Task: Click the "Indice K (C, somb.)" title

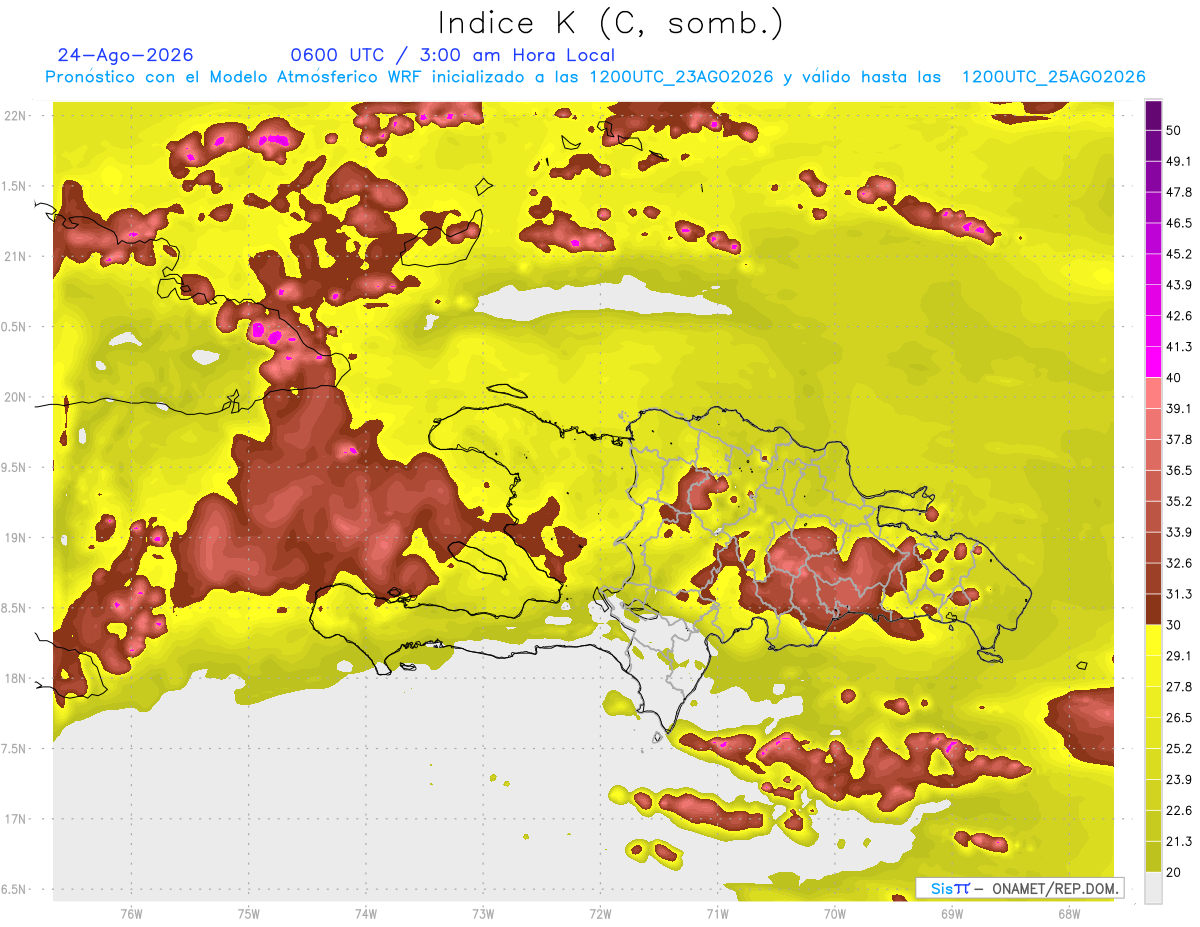Action: pos(611,23)
